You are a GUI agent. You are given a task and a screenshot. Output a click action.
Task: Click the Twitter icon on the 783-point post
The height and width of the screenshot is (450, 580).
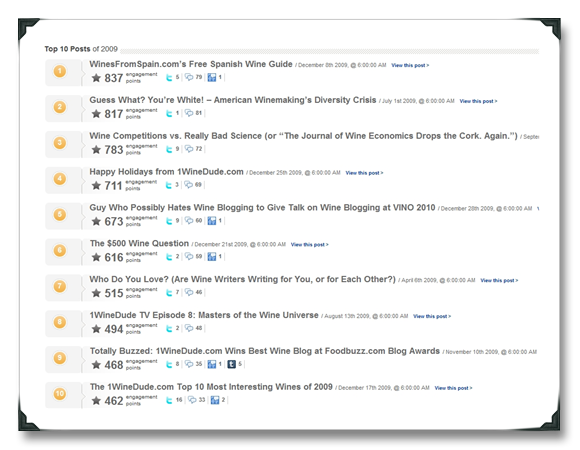click(169, 149)
